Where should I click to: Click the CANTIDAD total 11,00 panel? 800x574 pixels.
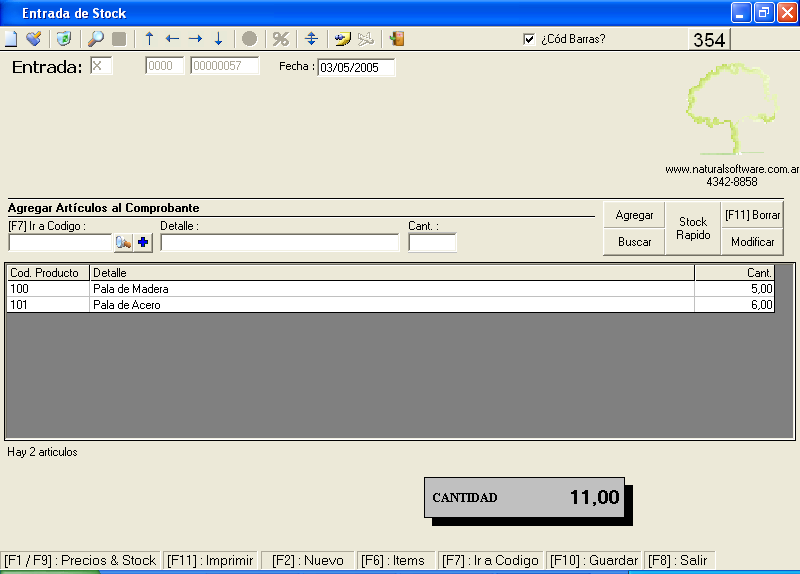[x=524, y=497]
